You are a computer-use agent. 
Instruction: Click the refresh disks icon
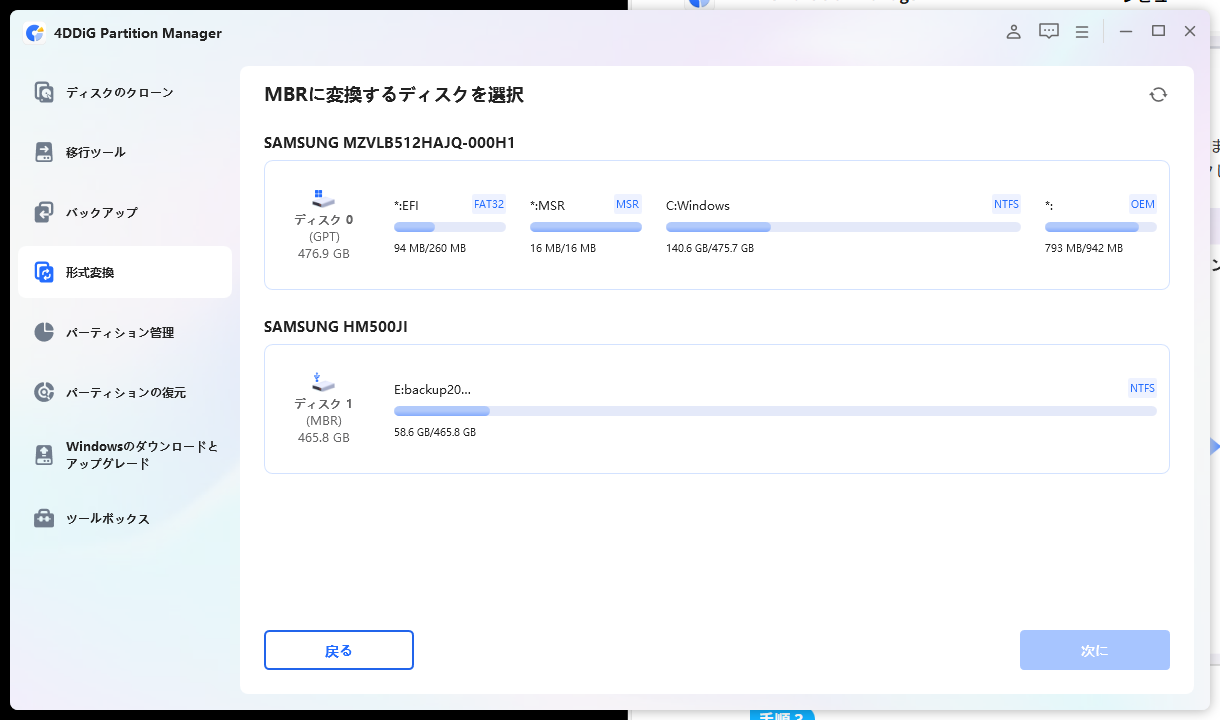tap(1158, 95)
